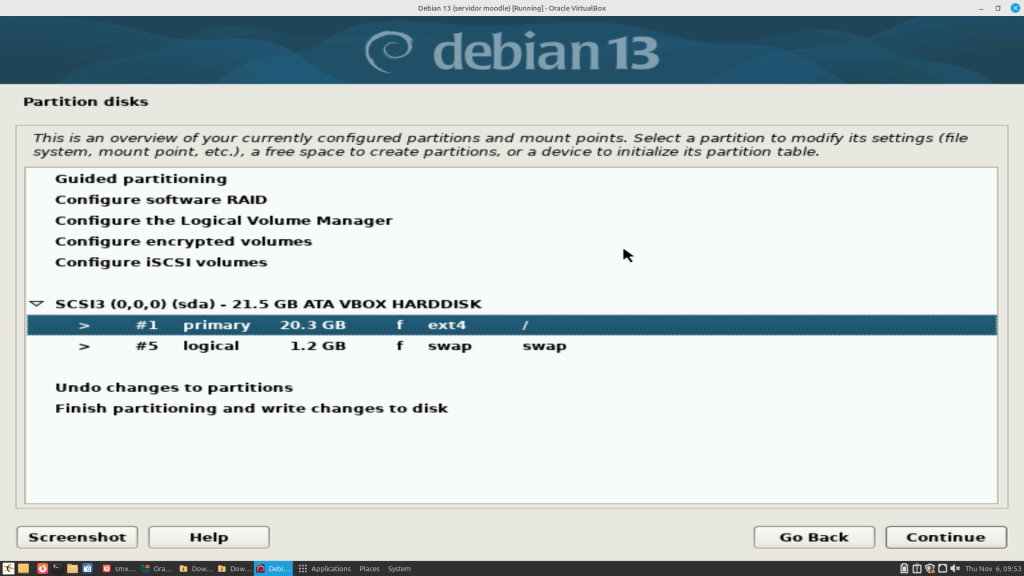1024x576 pixels.
Task: Select Undo changes to partitions
Action: (174, 387)
